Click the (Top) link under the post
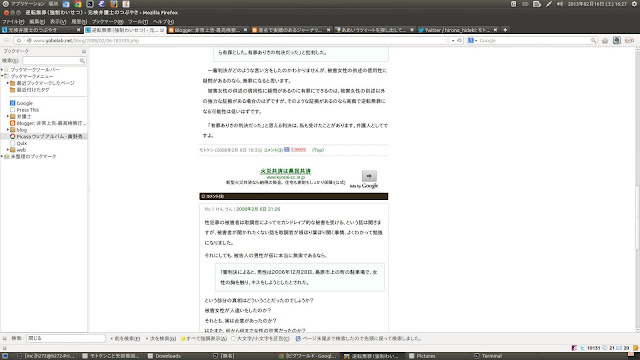Viewport: 640px width, 360px height. click(x=318, y=150)
